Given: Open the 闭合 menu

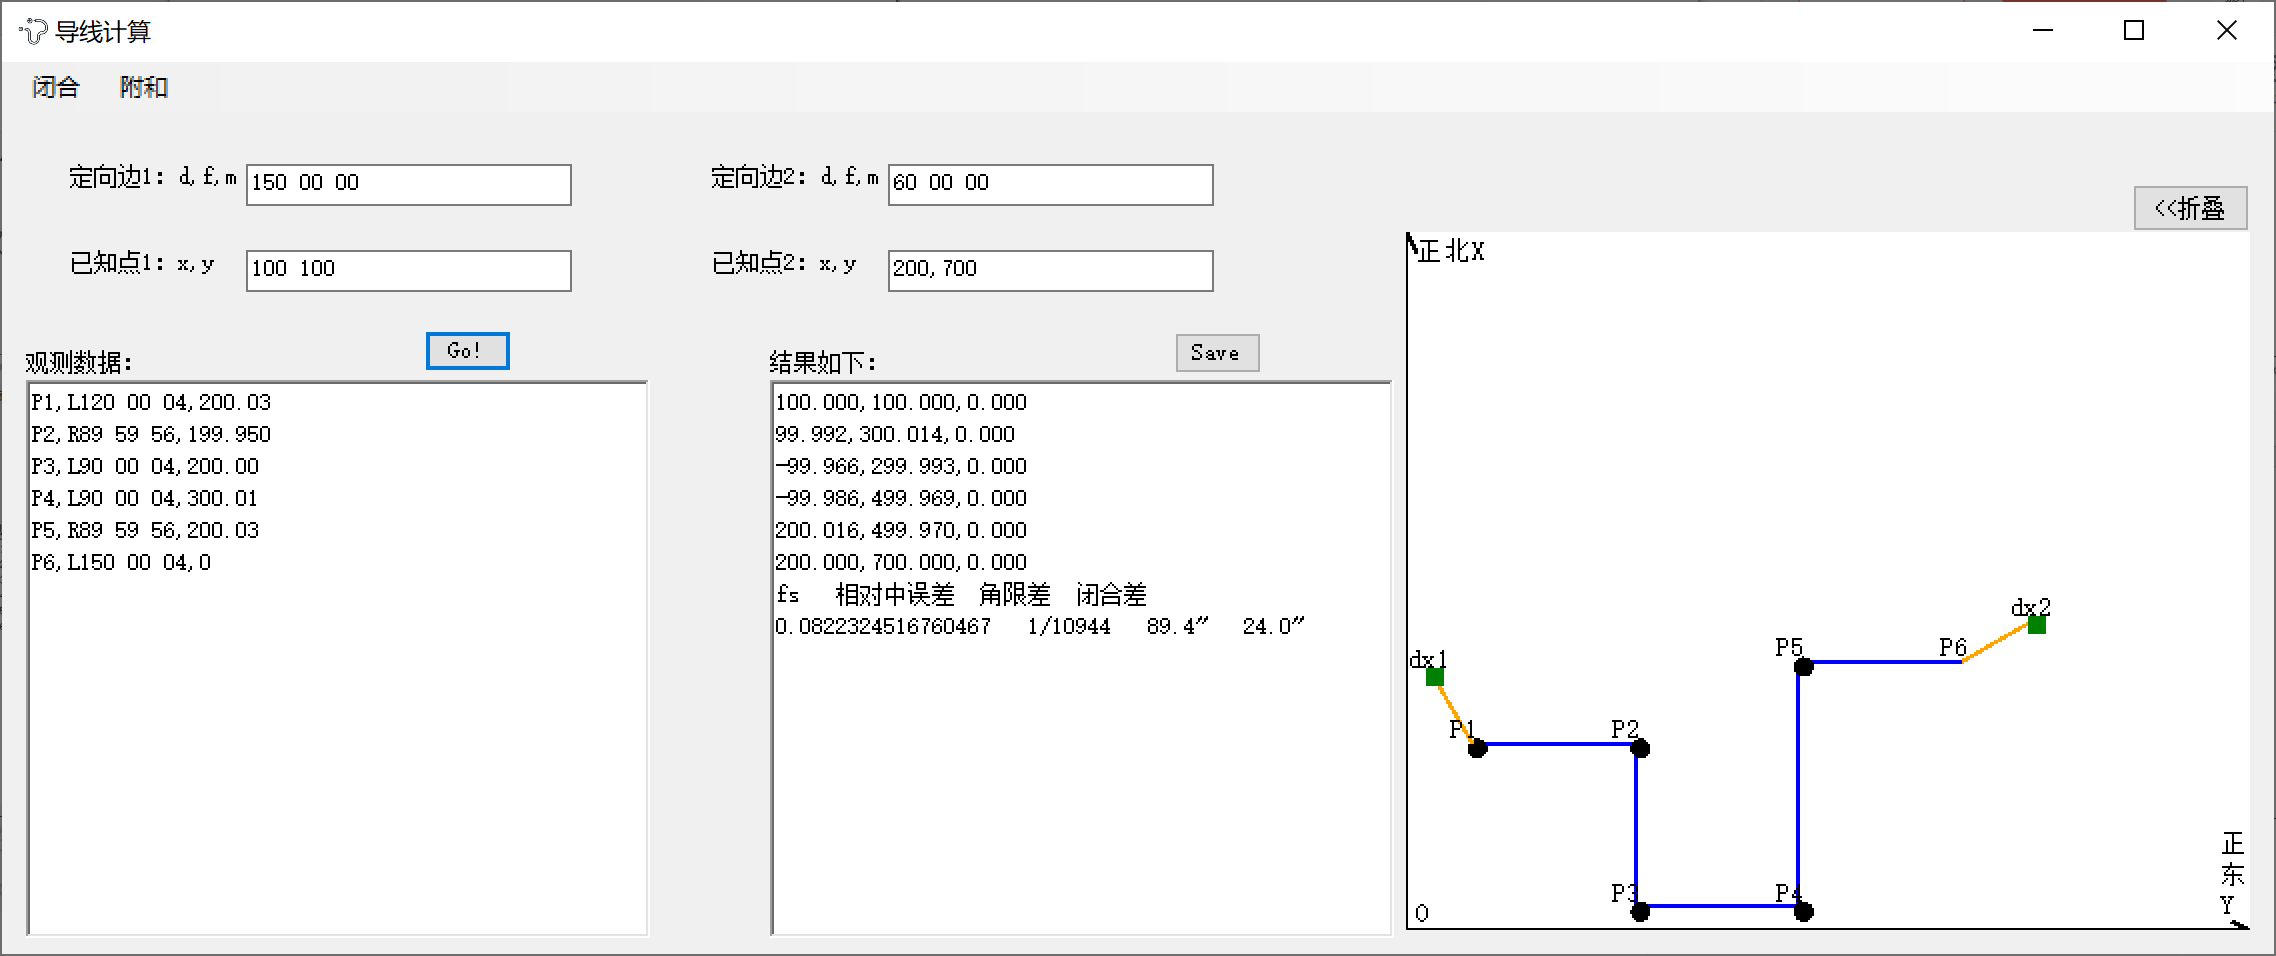Looking at the screenshot, I should coord(55,87).
